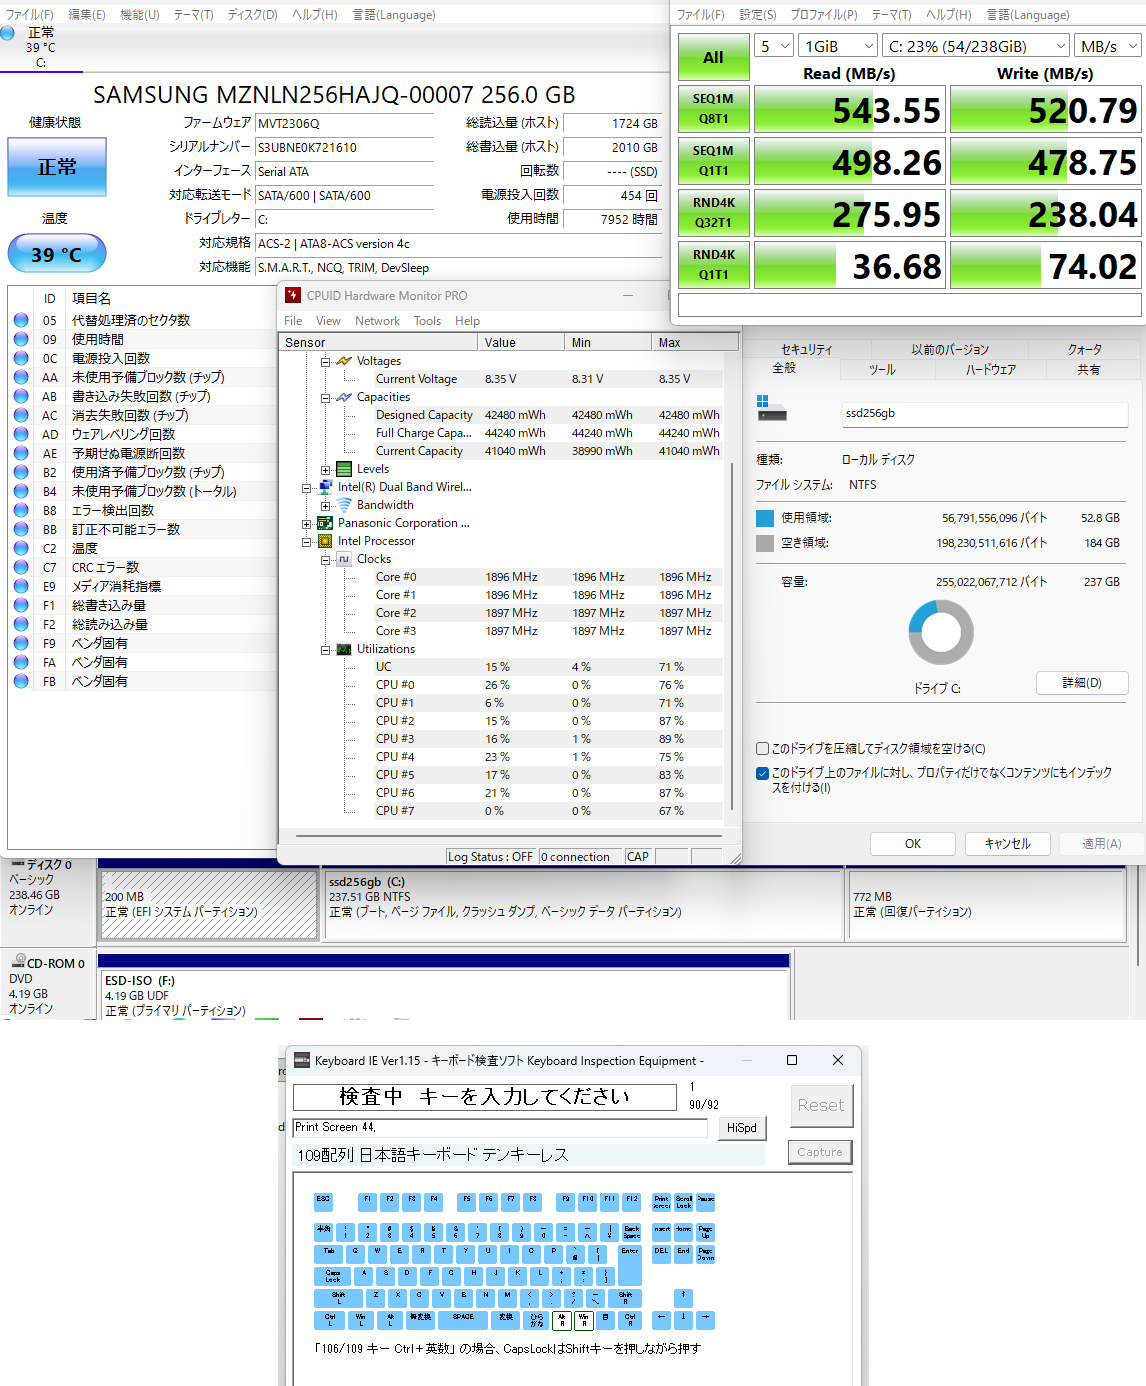This screenshot has height=1386, width=1146.
Task: Click the Clocks waveform icon
Action: tap(344, 559)
